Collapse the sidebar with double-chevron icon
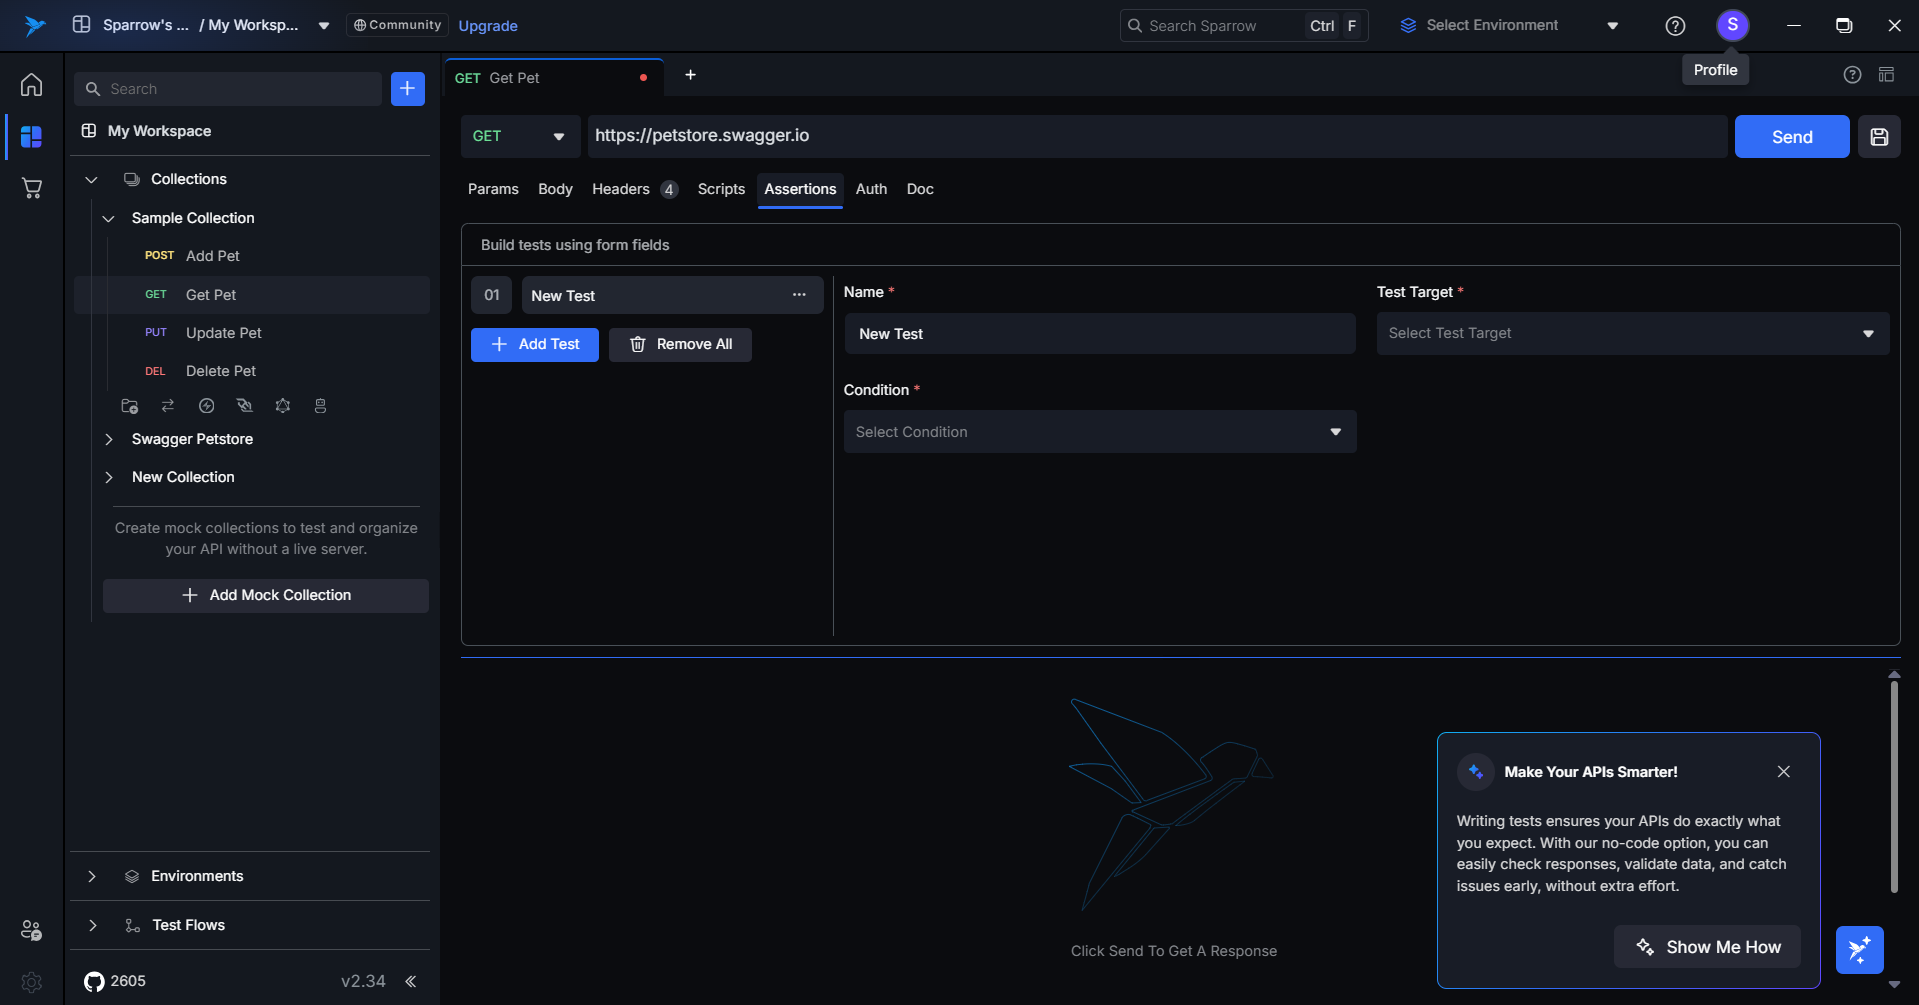The width and height of the screenshot is (1919, 1005). point(410,981)
